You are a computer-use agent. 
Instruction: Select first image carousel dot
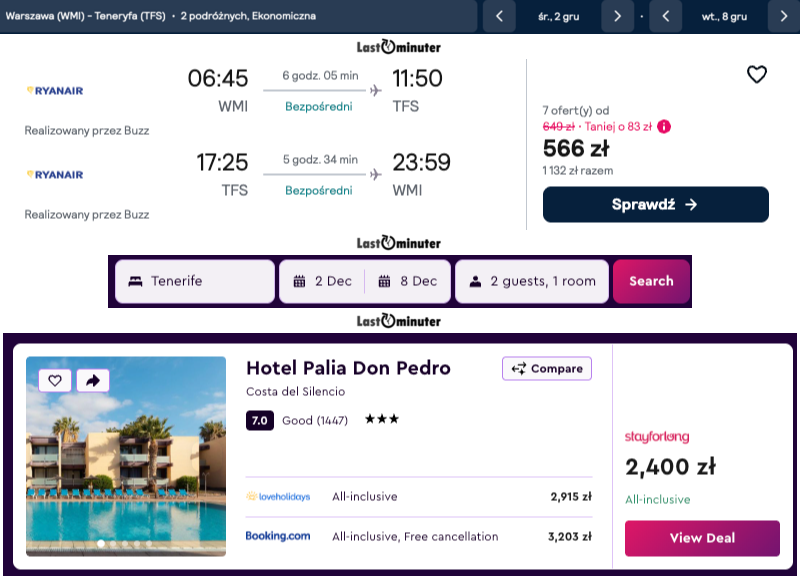(x=101, y=544)
